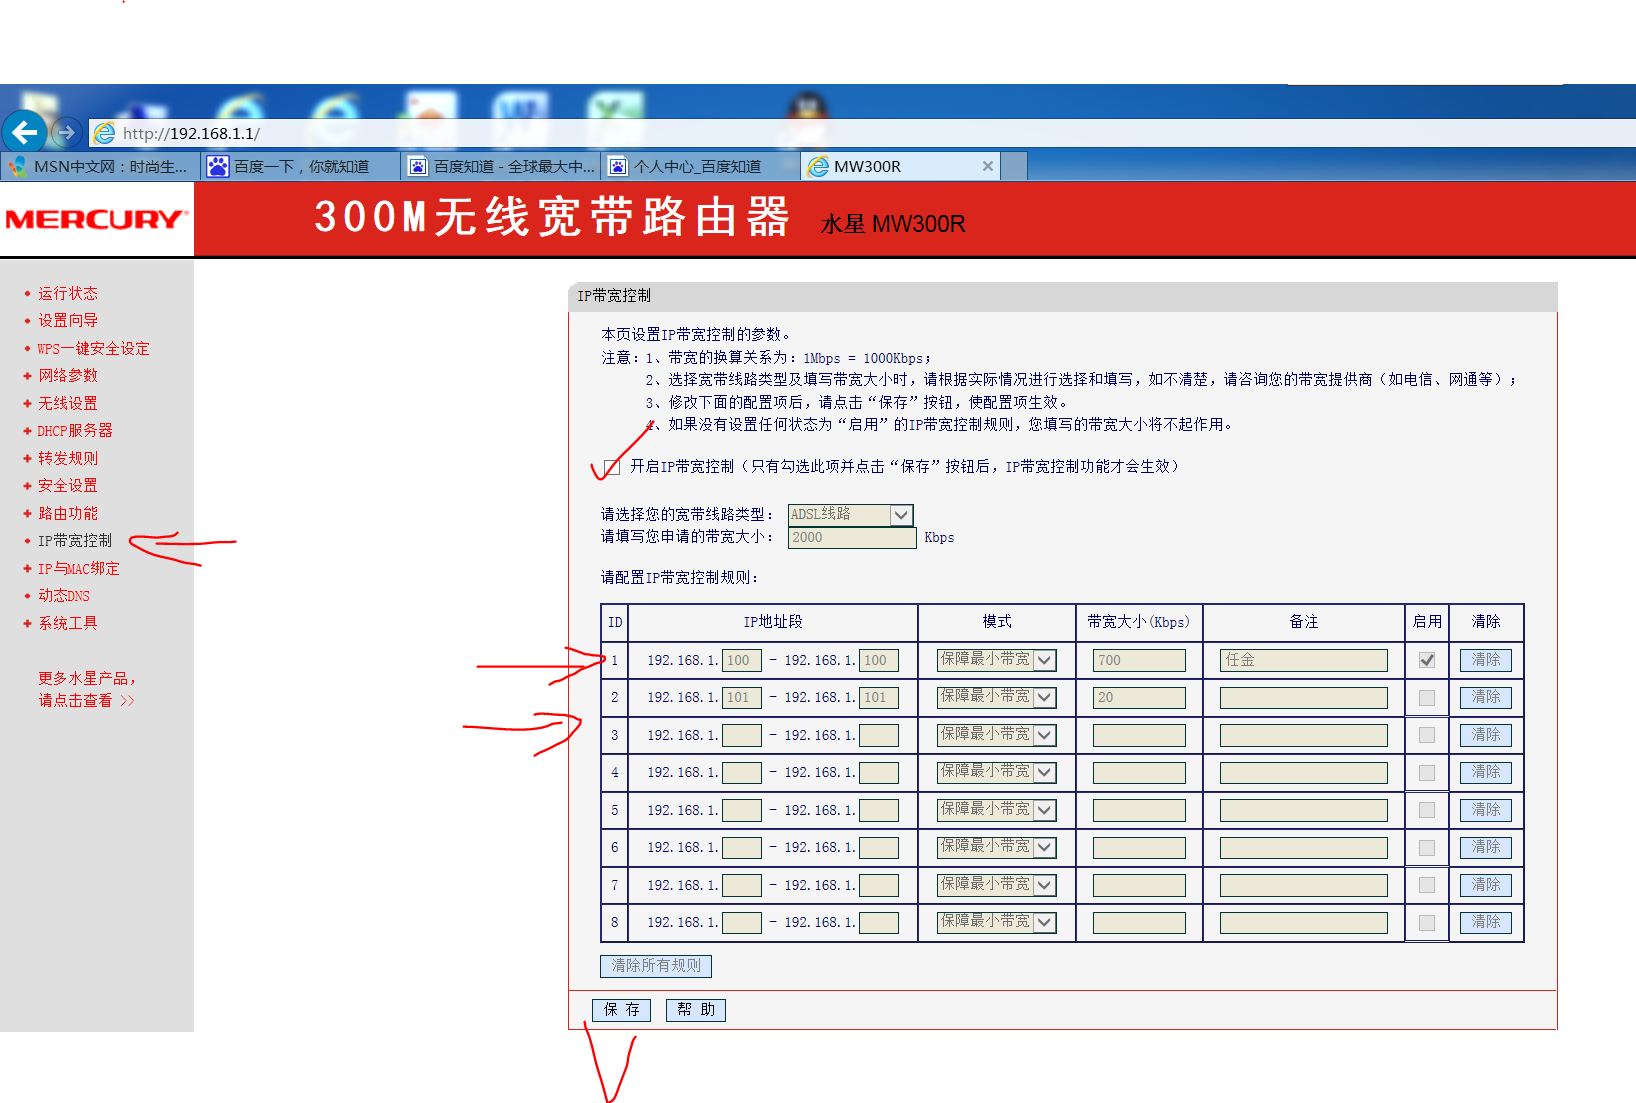1636x1103 pixels.
Task: Click the address bar showing 192.168.1.1
Action: [x=860, y=133]
